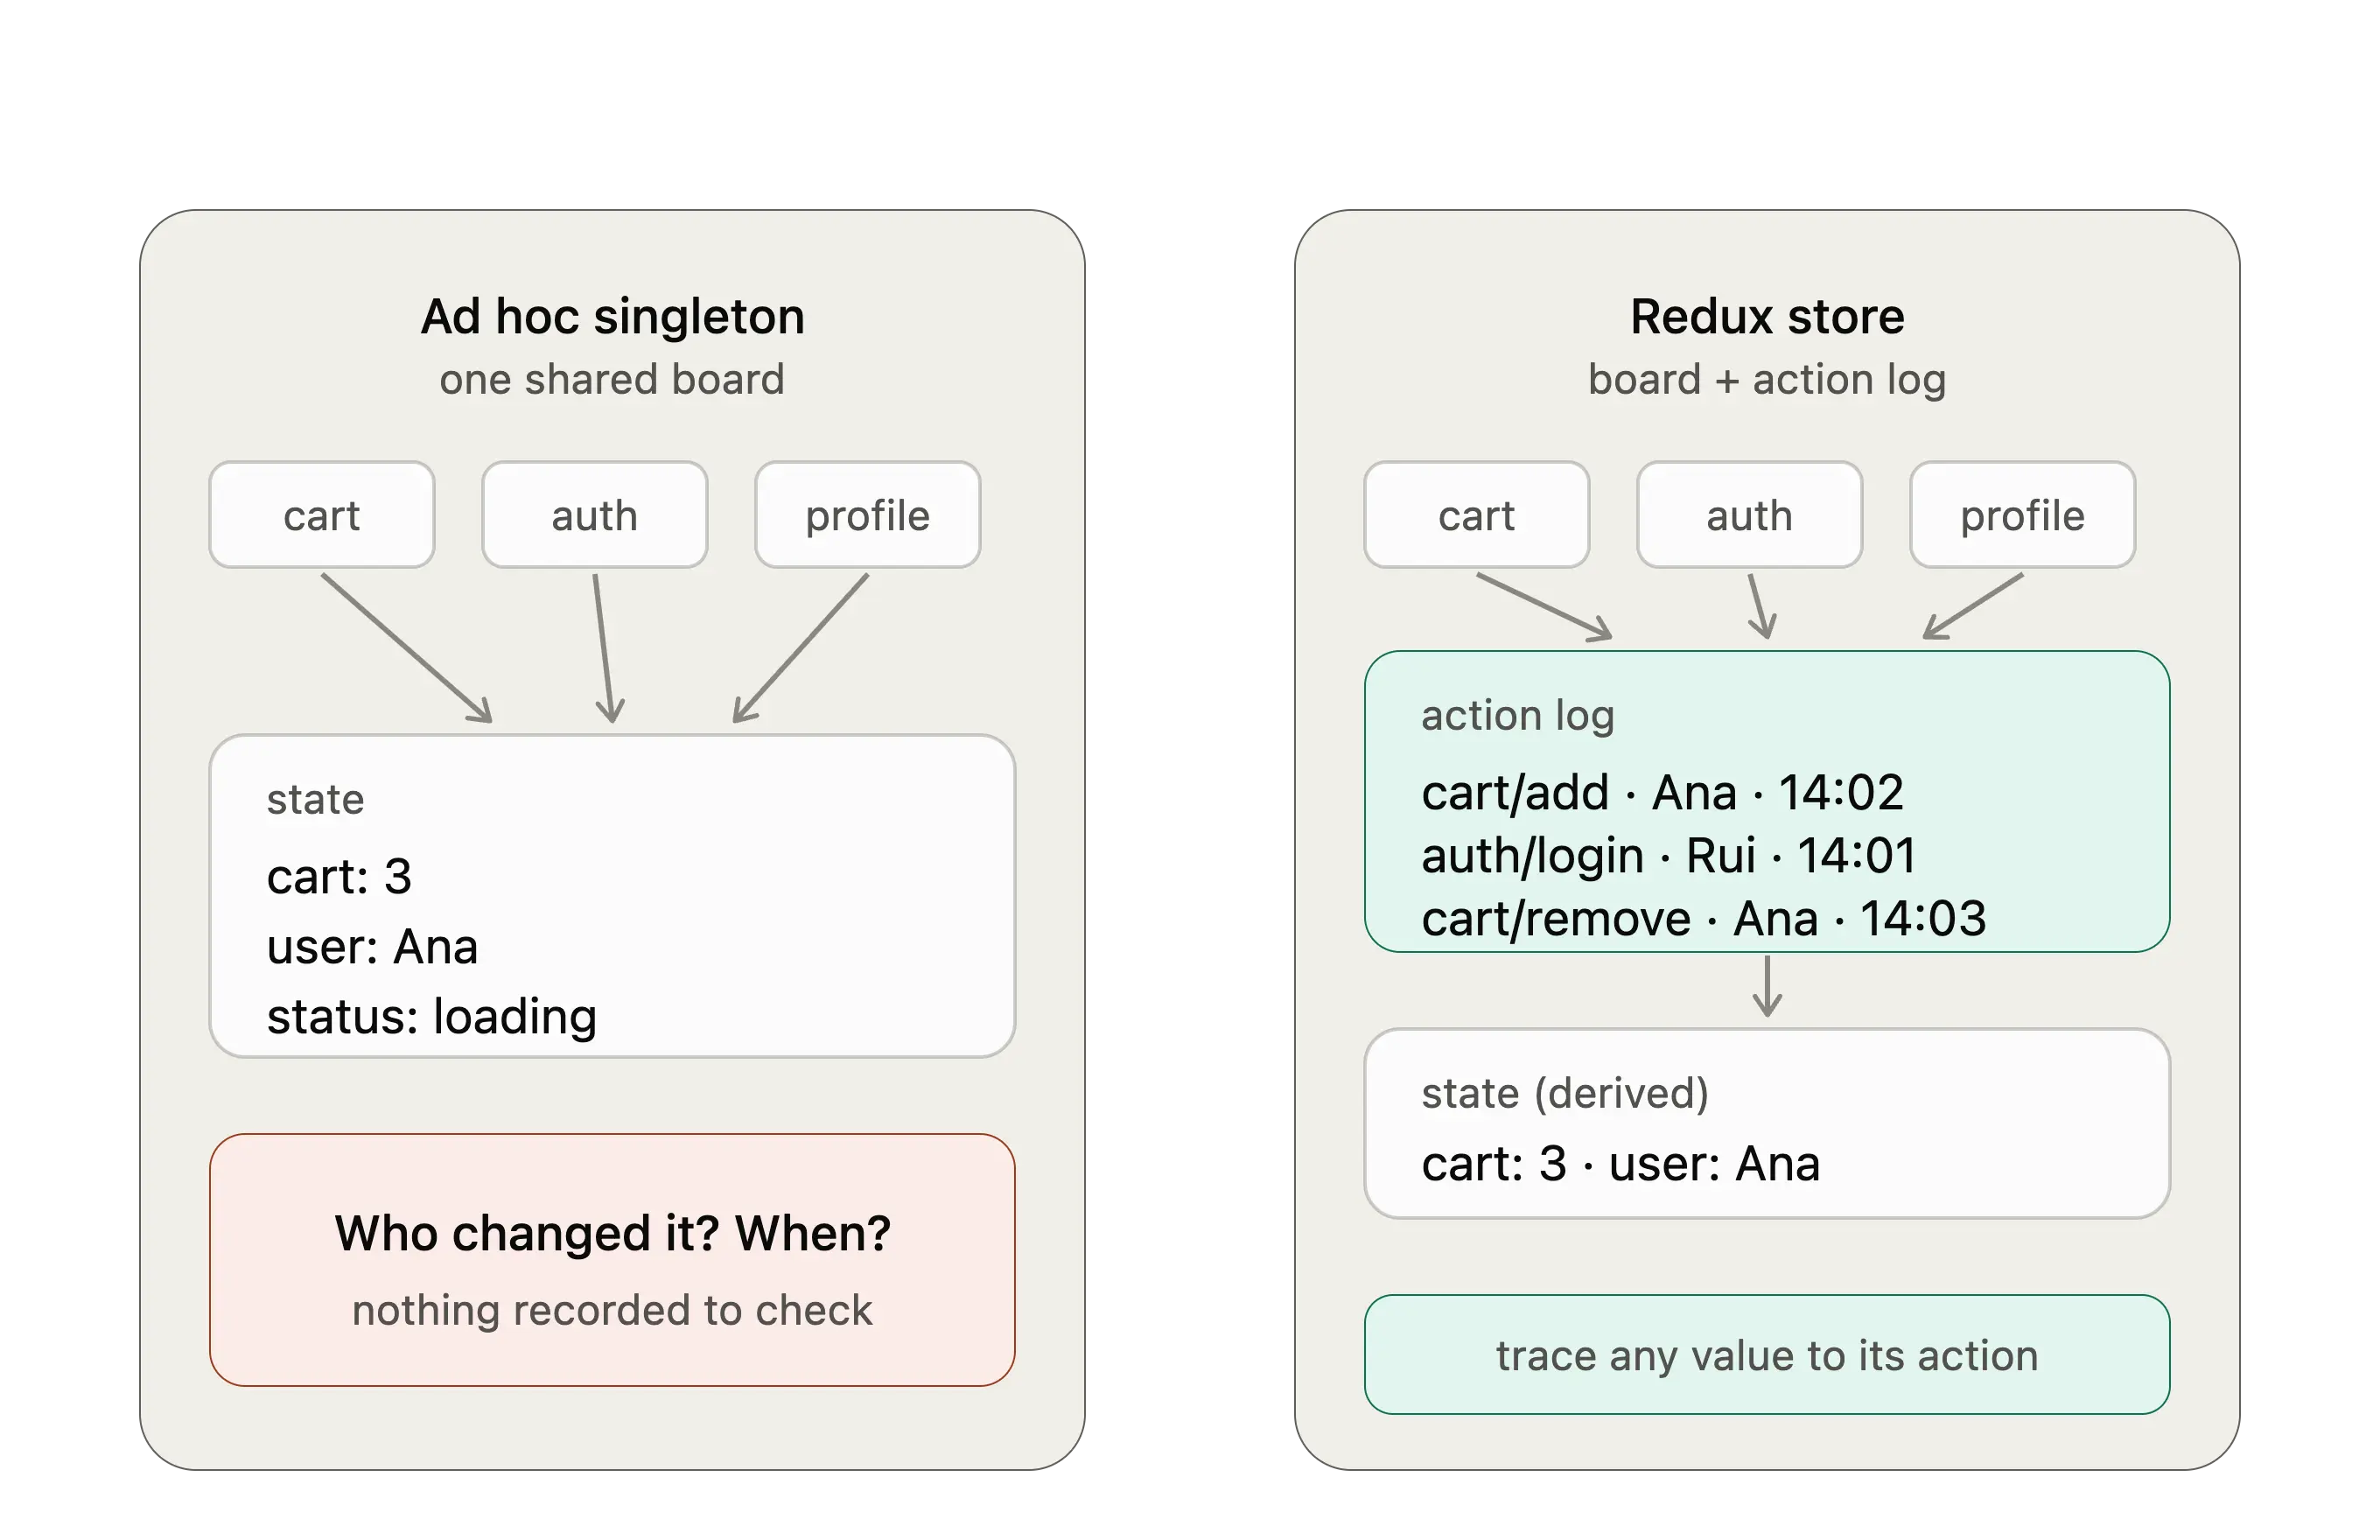Select the 'Ad hoc singleton' title
2380x1540 pixels.
coord(613,317)
